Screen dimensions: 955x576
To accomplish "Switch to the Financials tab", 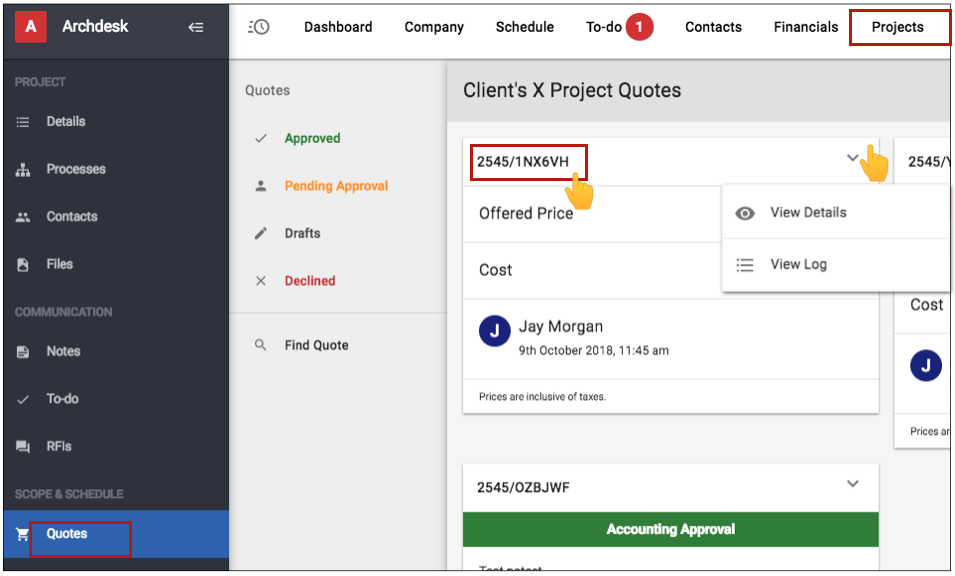I will 805,27.
